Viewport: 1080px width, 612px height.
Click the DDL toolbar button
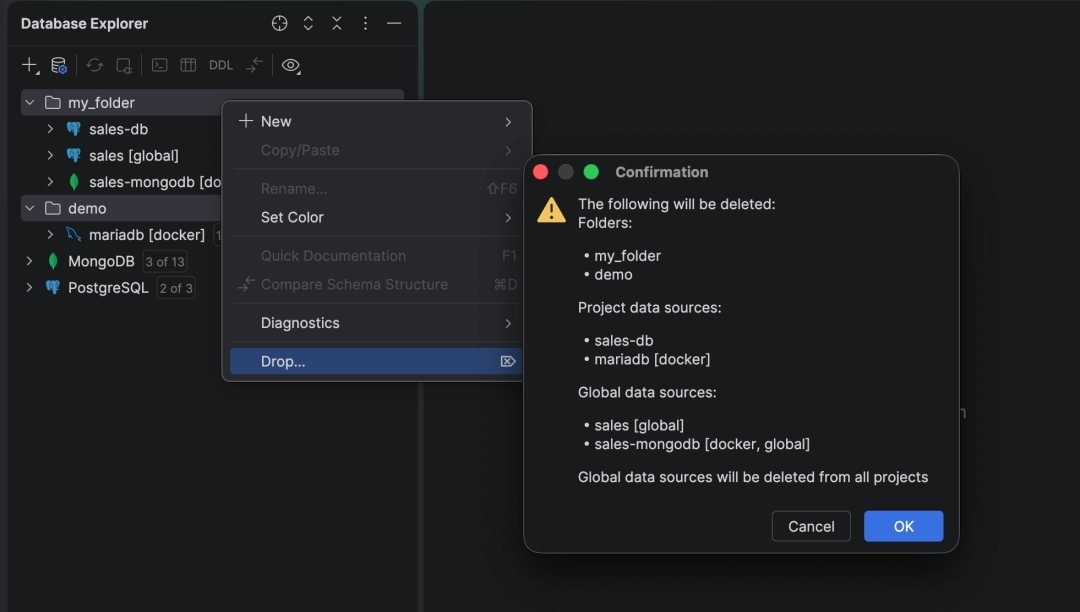[220, 65]
